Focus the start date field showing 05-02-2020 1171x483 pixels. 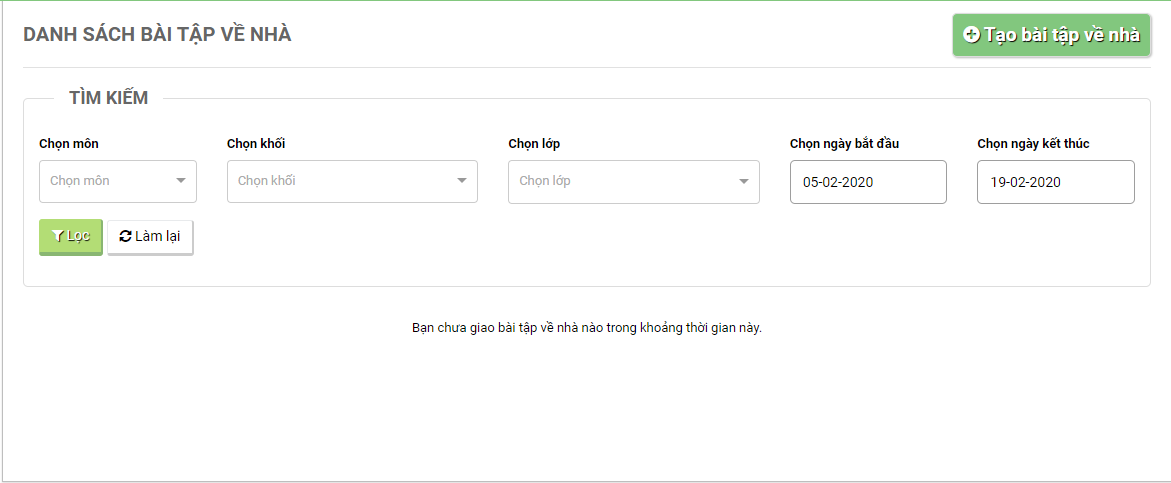click(867, 182)
